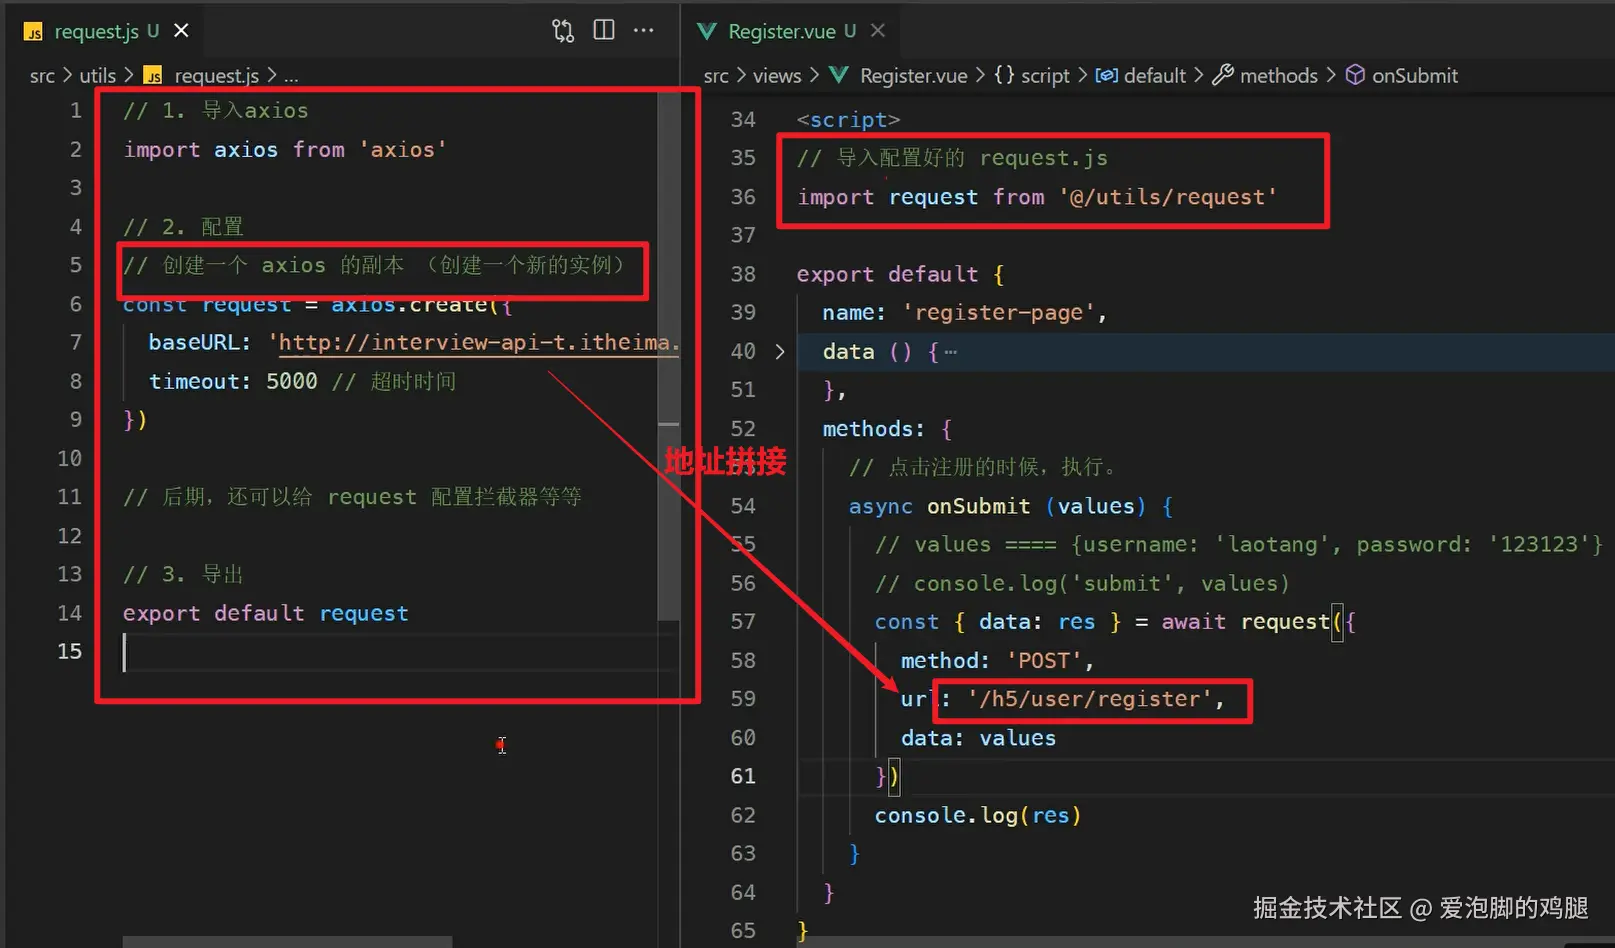Open the default breadcrumb symbol
This screenshot has height=948, width=1615.
(1141, 76)
